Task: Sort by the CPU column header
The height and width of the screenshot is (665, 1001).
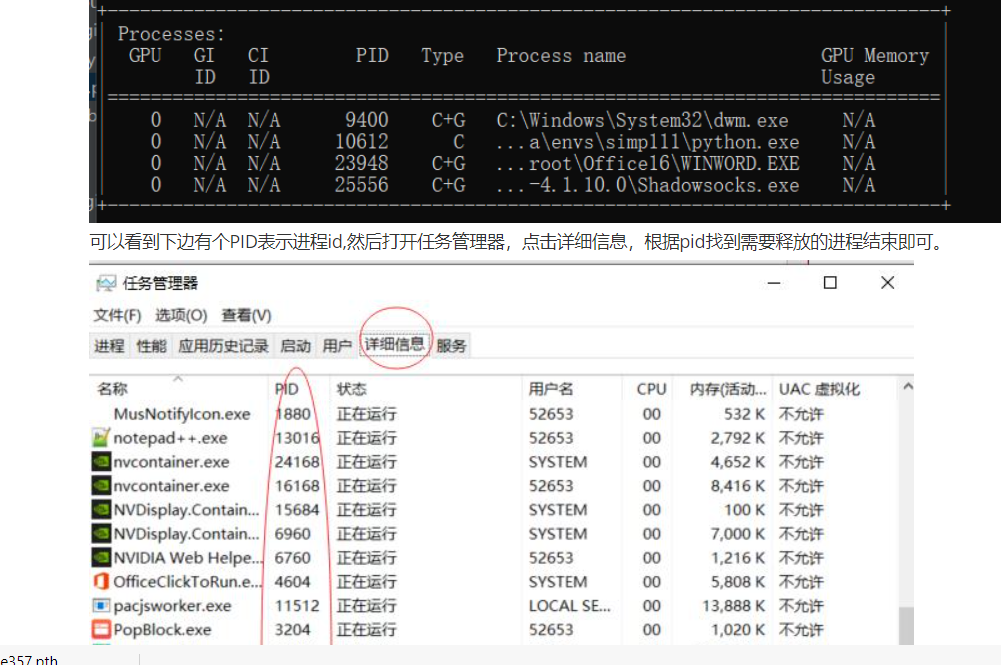Action: pyautogui.click(x=647, y=389)
